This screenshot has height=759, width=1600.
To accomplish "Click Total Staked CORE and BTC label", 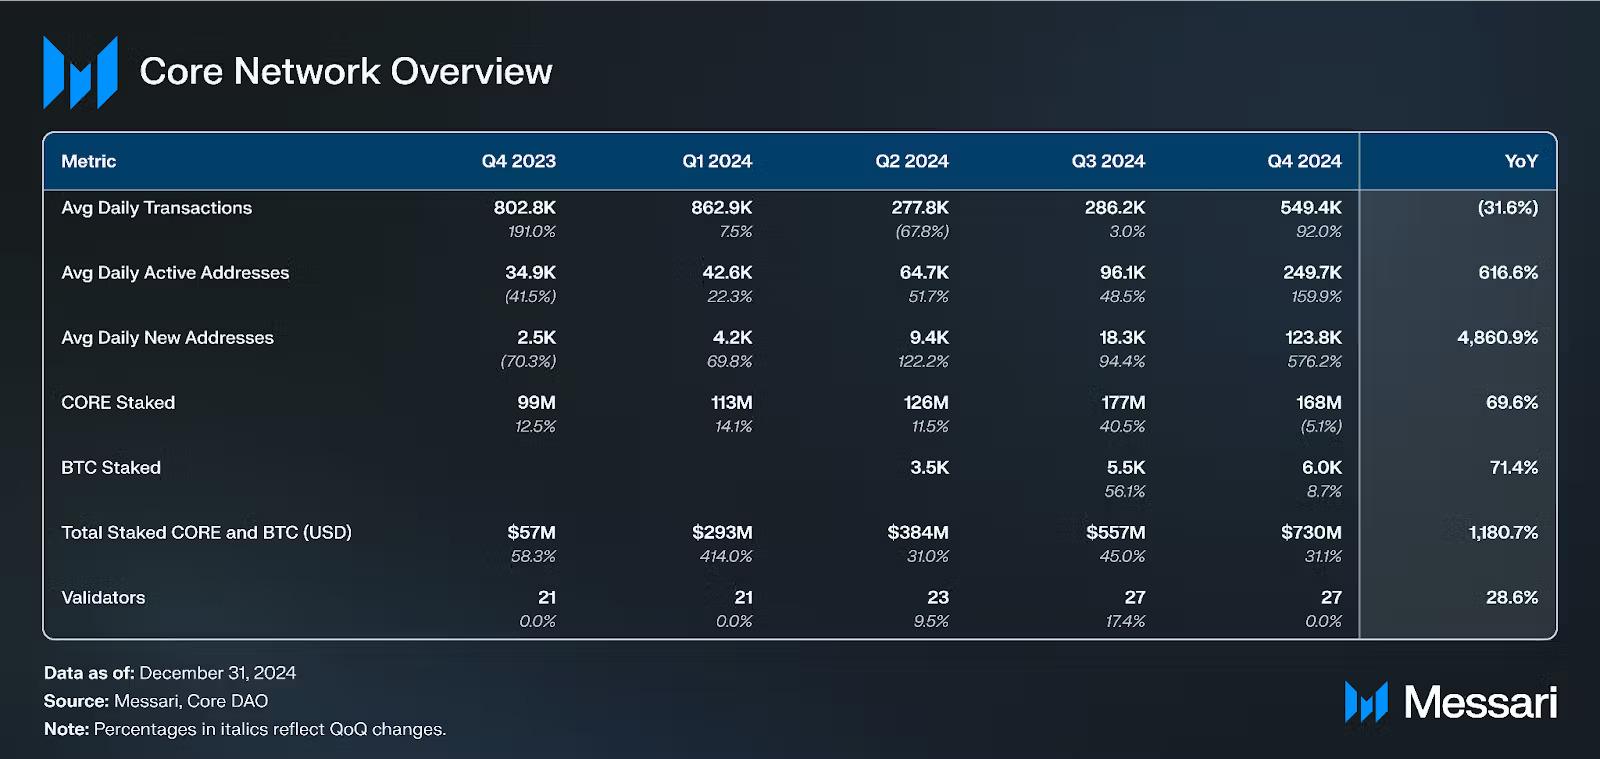I will 206,533.
